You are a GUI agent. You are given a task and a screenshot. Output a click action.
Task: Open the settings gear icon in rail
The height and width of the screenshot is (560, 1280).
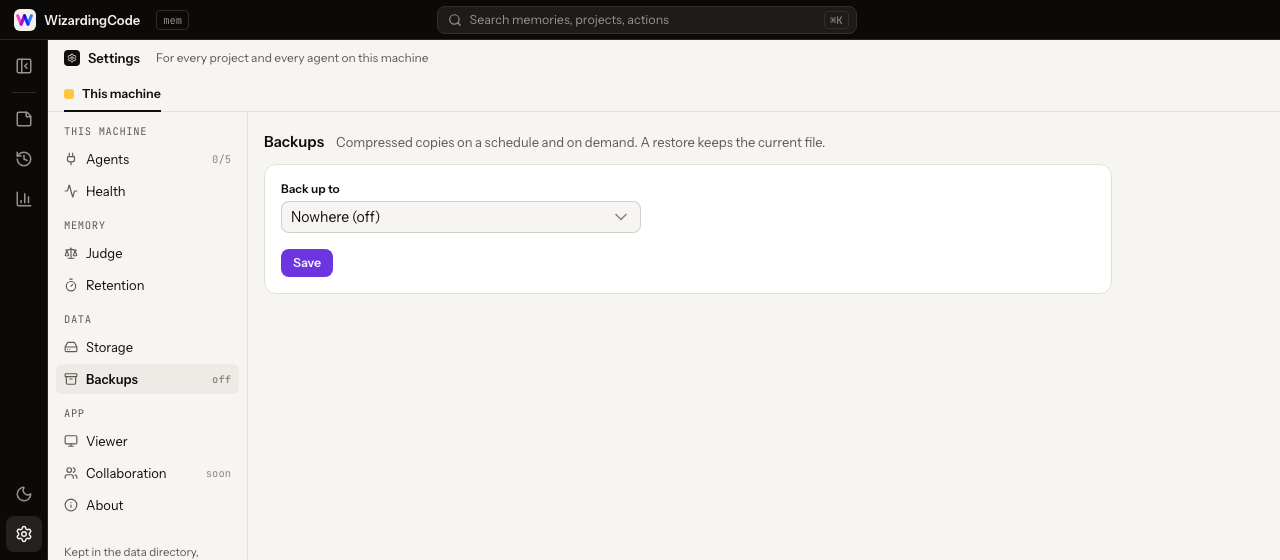[24, 534]
